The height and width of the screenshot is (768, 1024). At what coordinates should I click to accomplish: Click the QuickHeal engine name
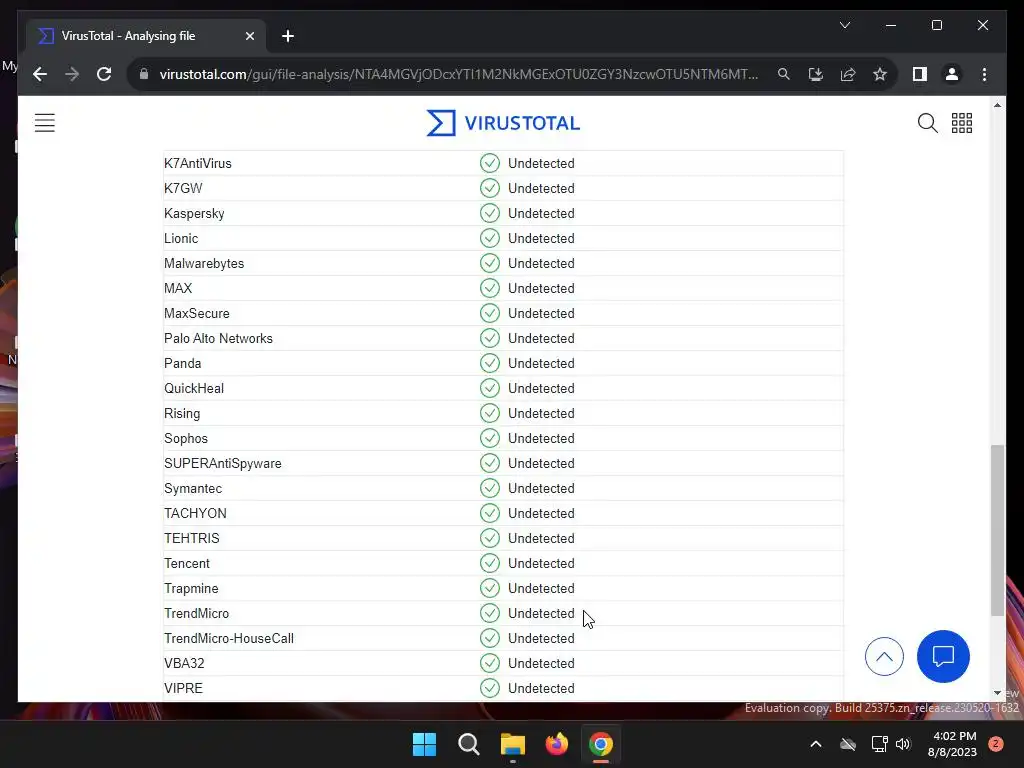pos(194,389)
